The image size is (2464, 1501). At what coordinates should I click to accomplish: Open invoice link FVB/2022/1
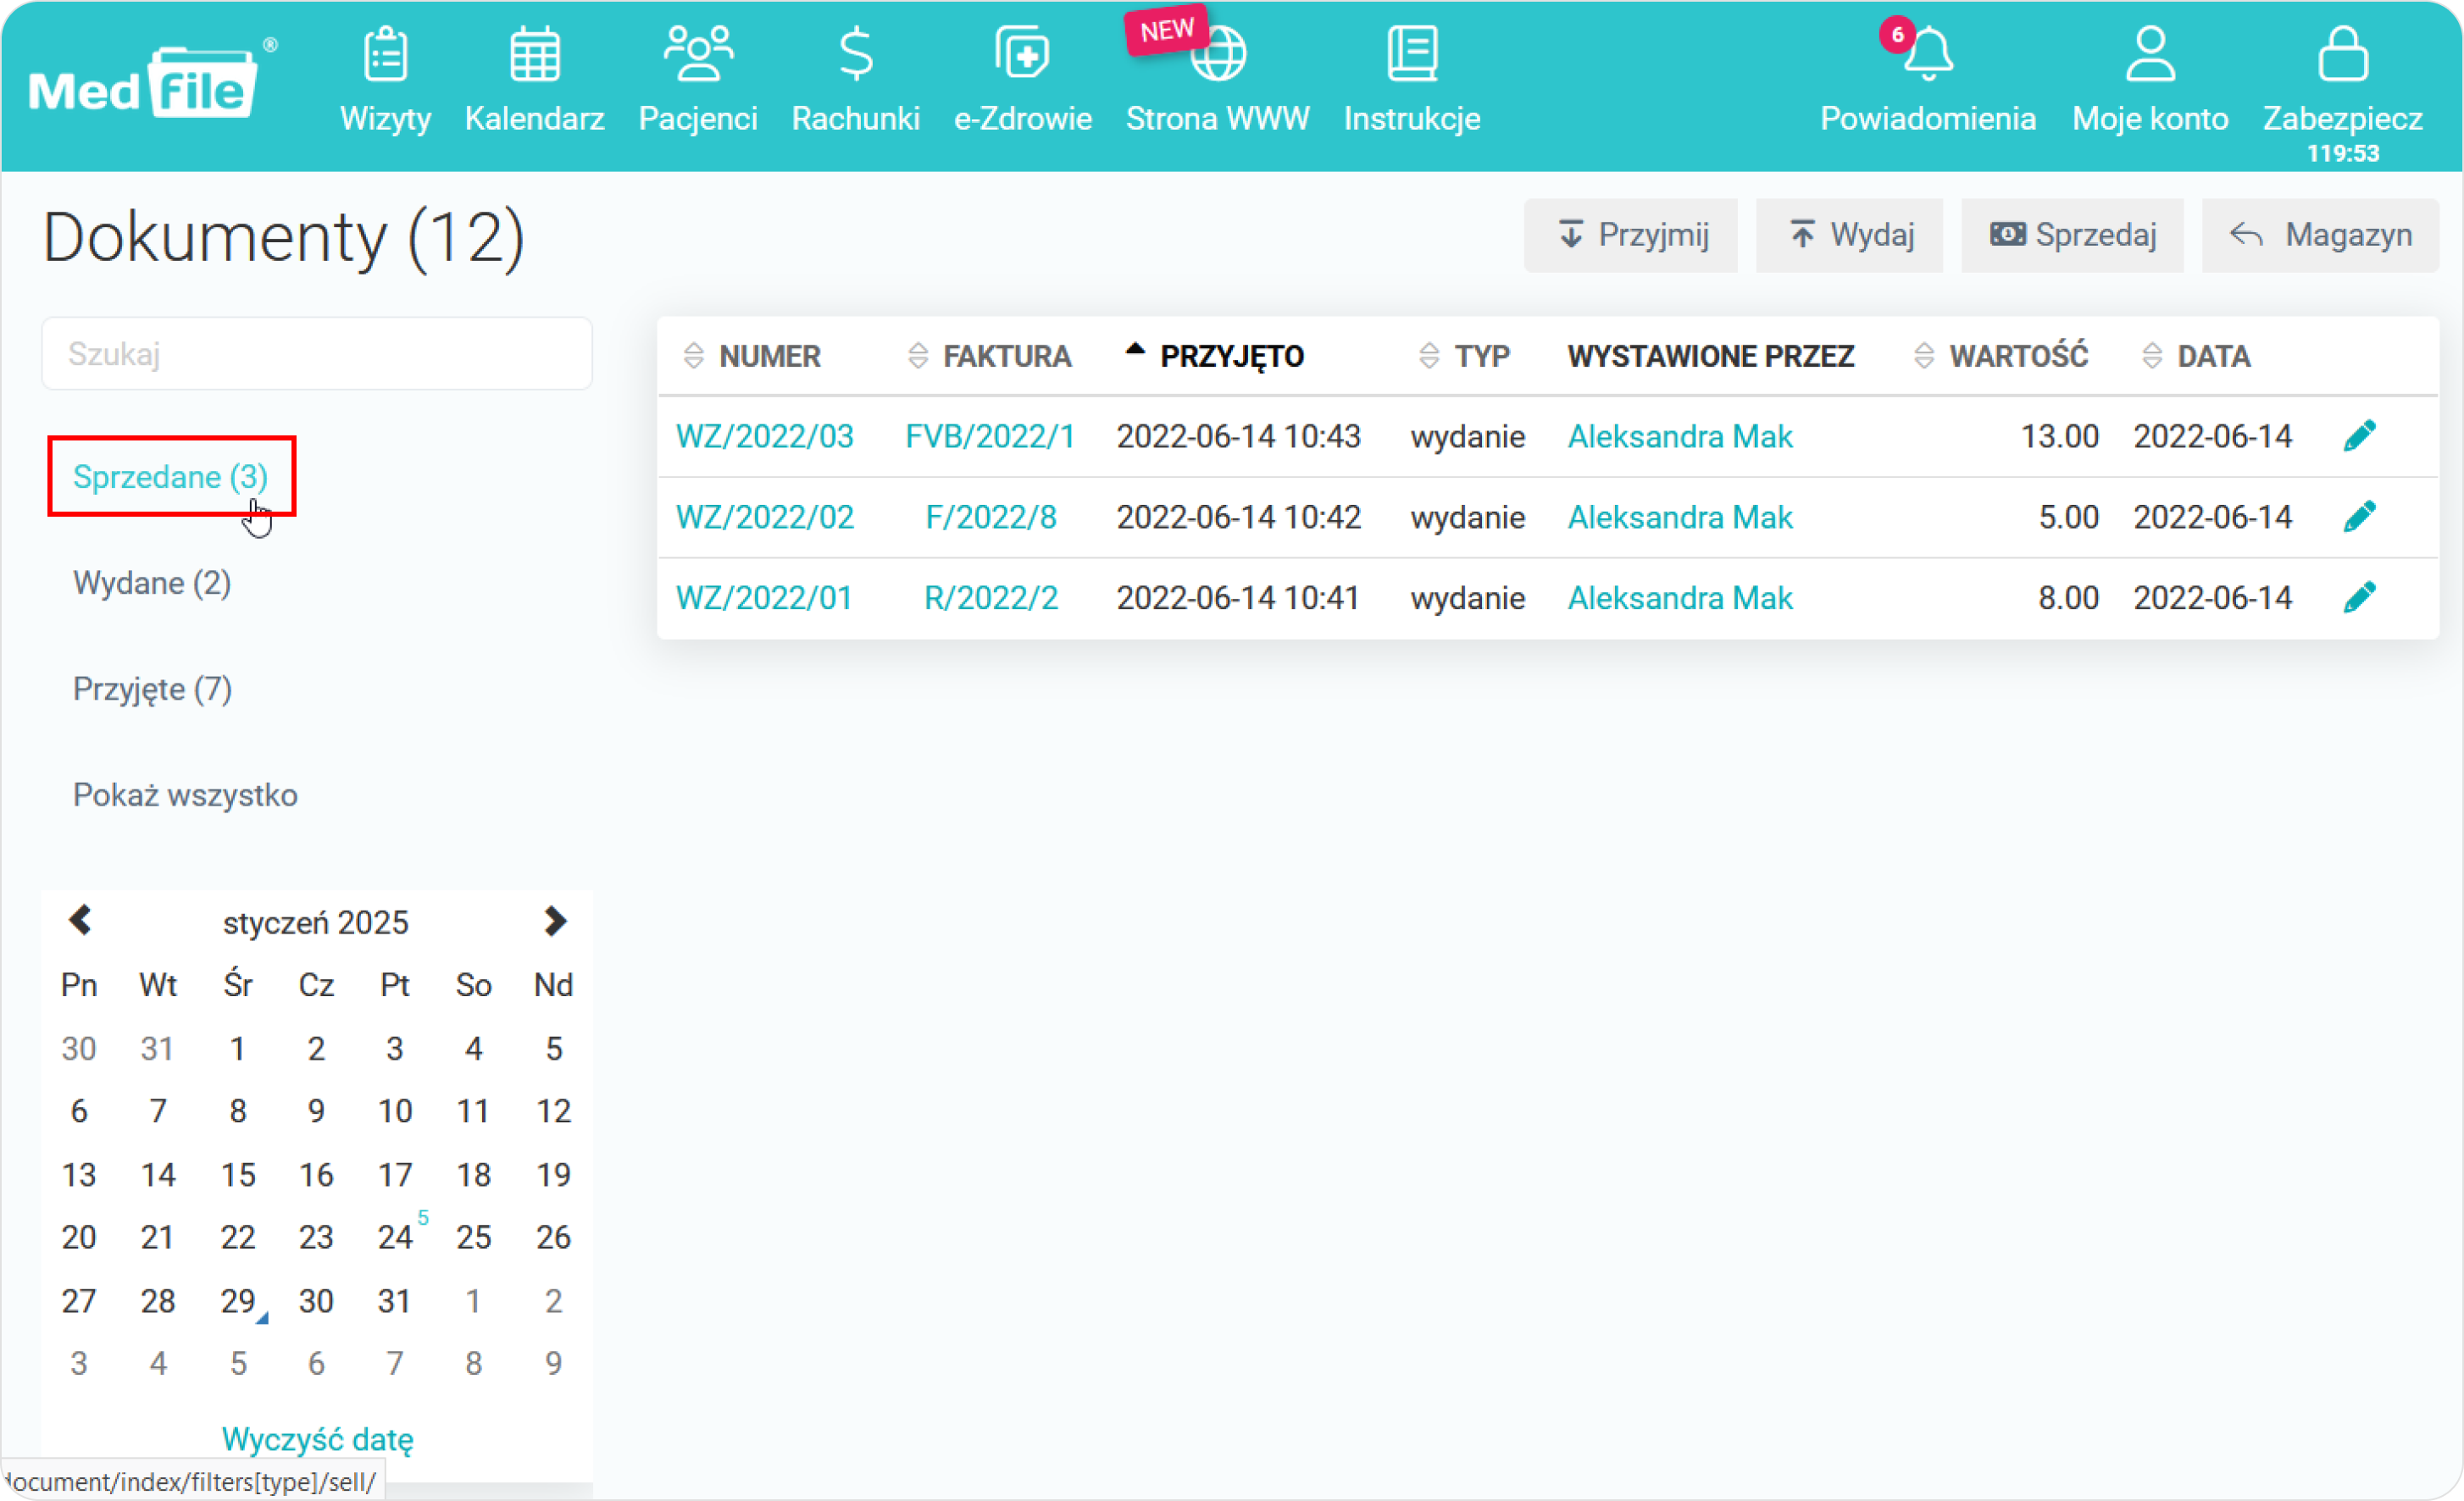coord(990,437)
